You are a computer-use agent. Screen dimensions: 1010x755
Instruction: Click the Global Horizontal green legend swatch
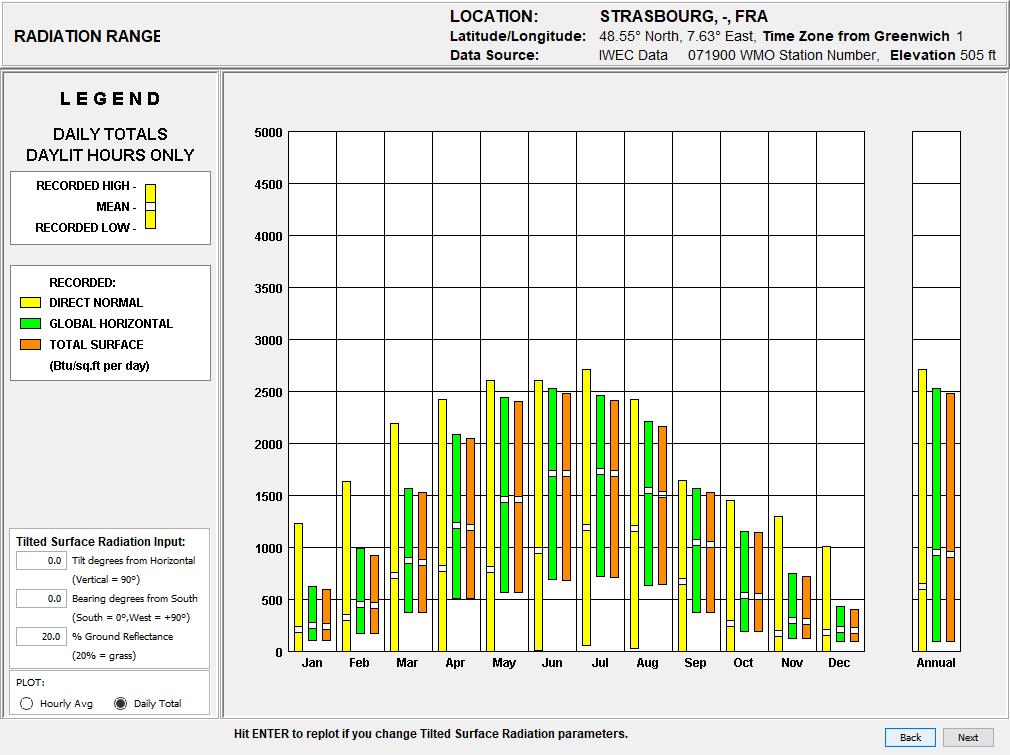point(30,323)
